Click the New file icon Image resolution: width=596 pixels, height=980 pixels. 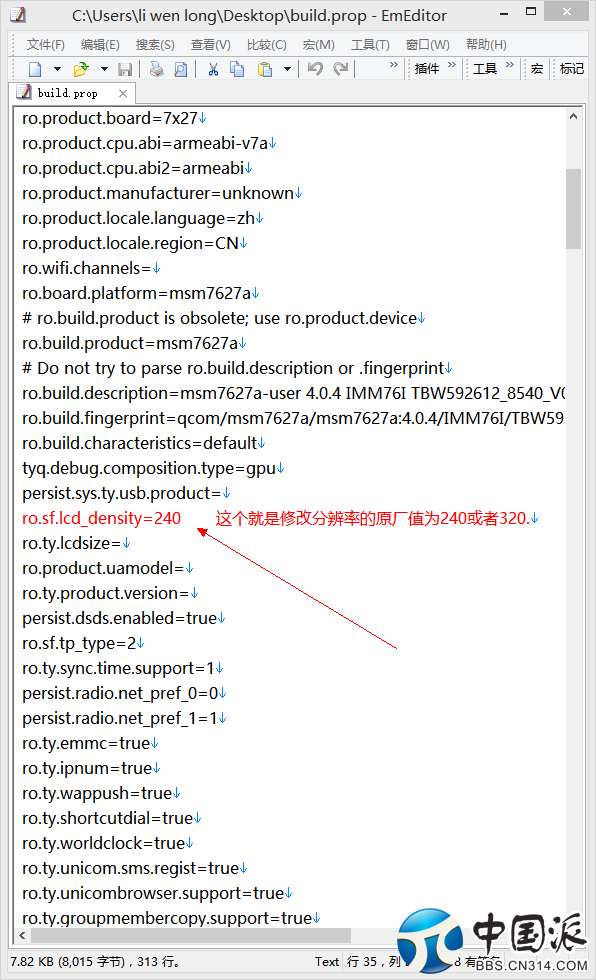(x=36, y=69)
